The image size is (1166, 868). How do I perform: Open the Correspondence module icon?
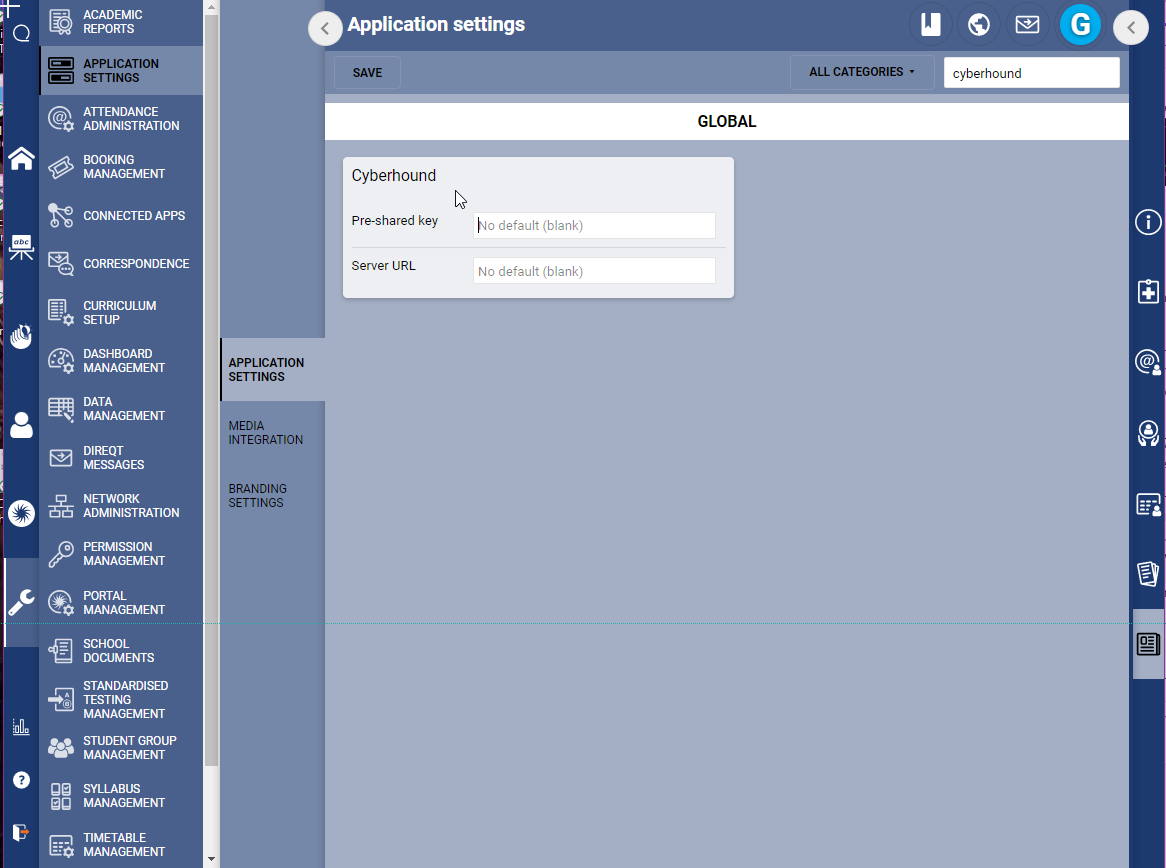60,263
